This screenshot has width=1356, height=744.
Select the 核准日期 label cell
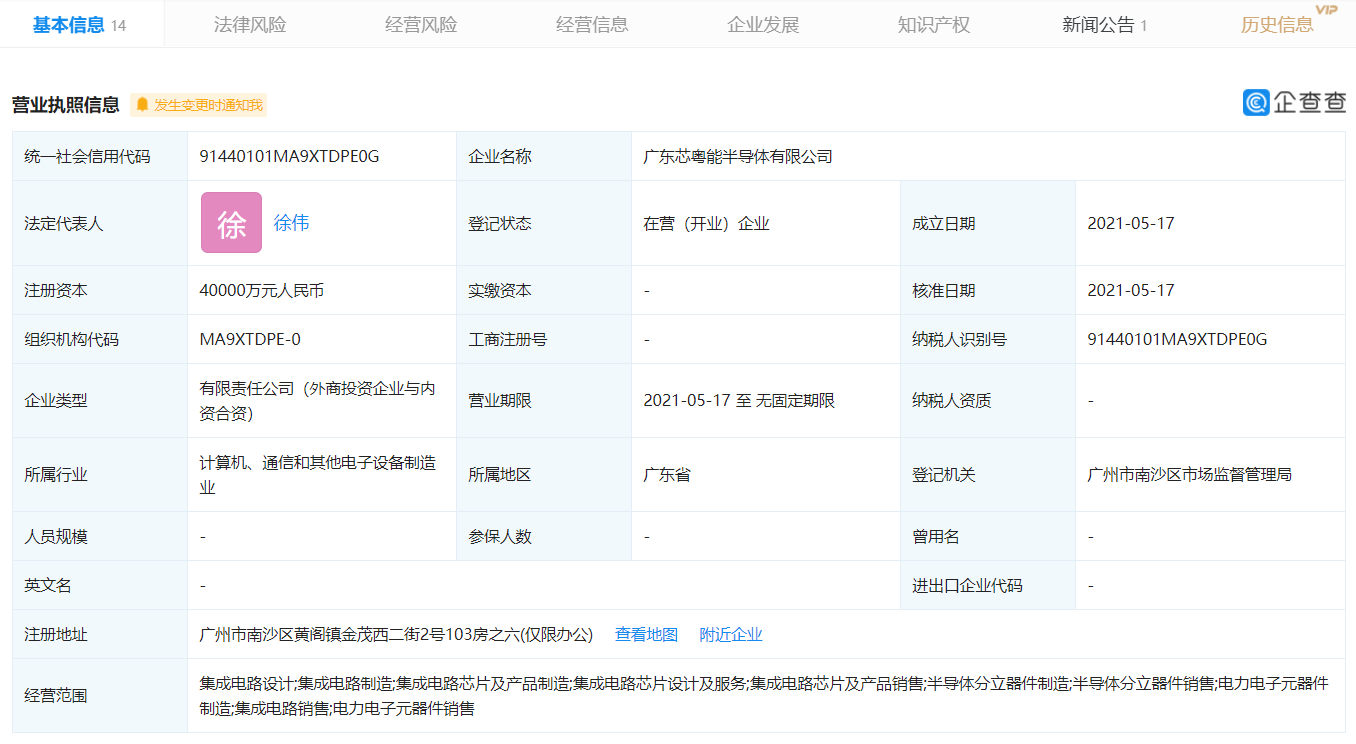988,290
